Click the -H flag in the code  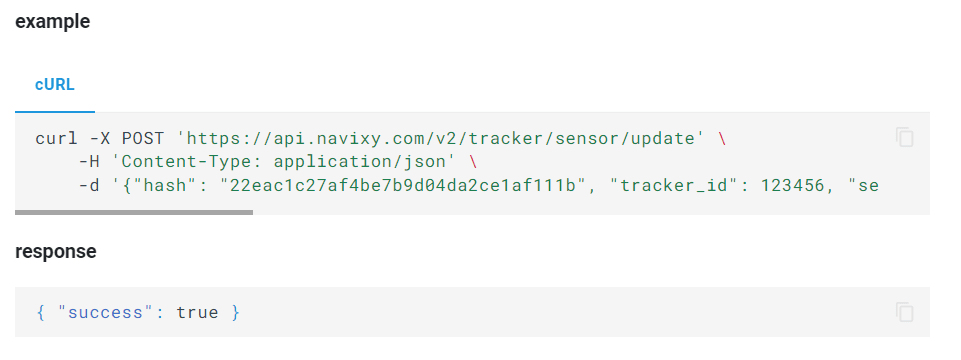(89, 162)
